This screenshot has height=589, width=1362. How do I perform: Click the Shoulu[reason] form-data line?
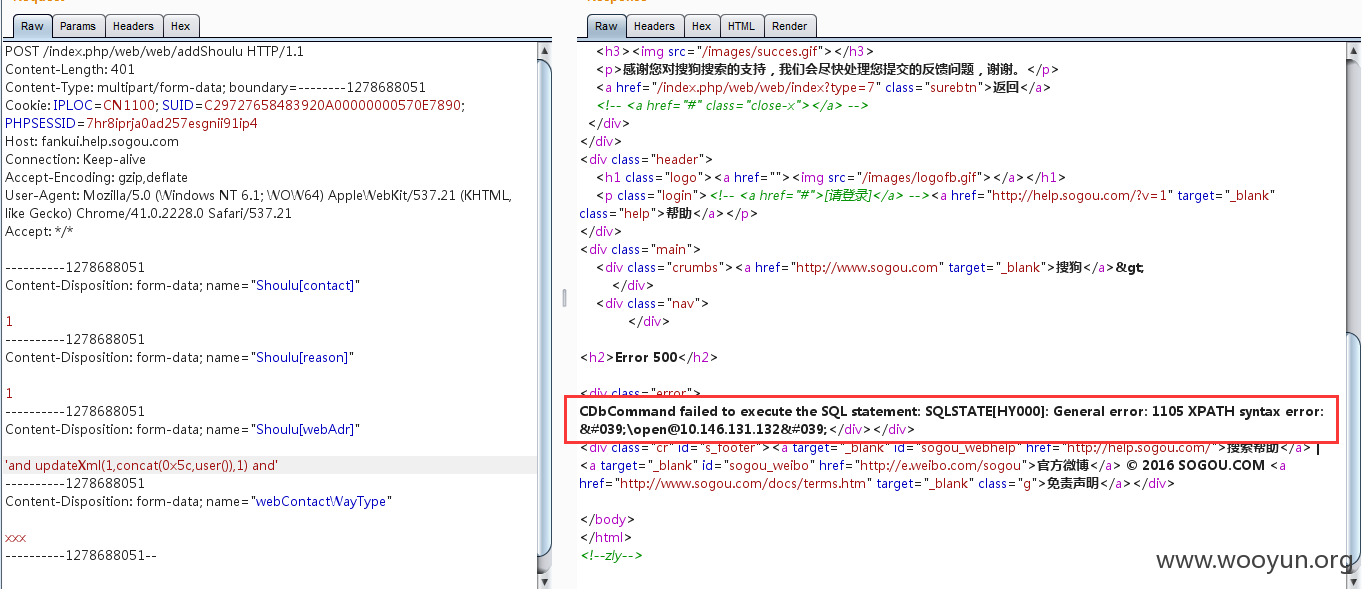point(179,357)
